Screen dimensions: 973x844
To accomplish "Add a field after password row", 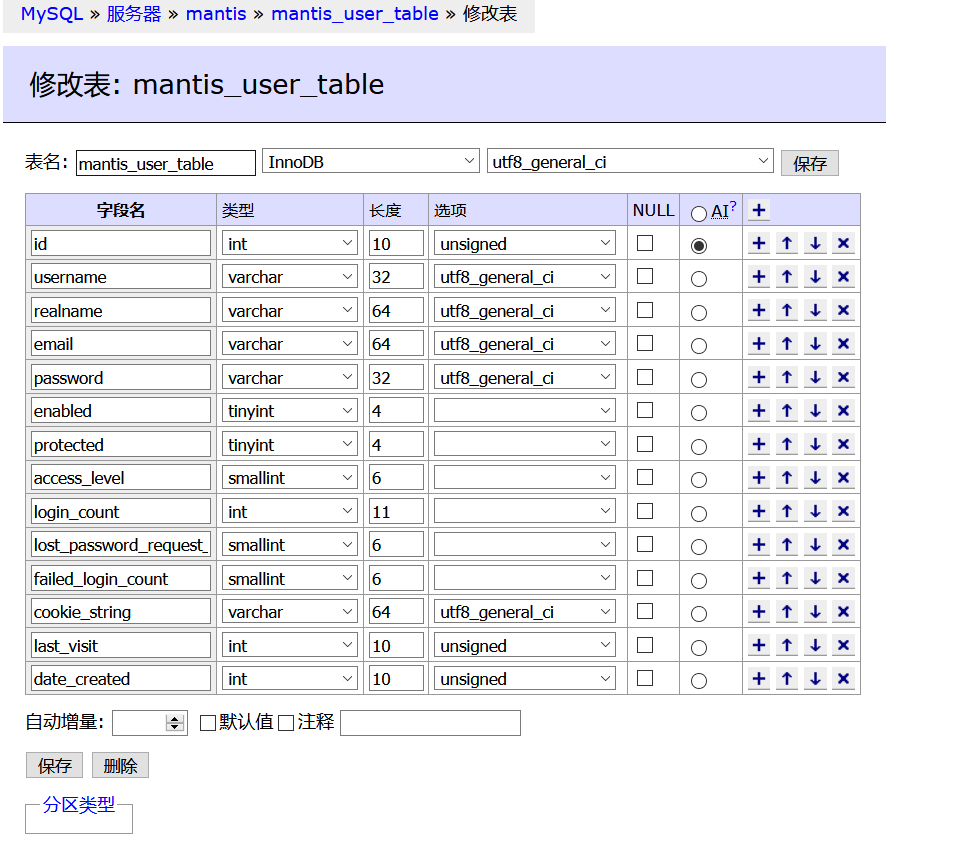I will point(758,377).
